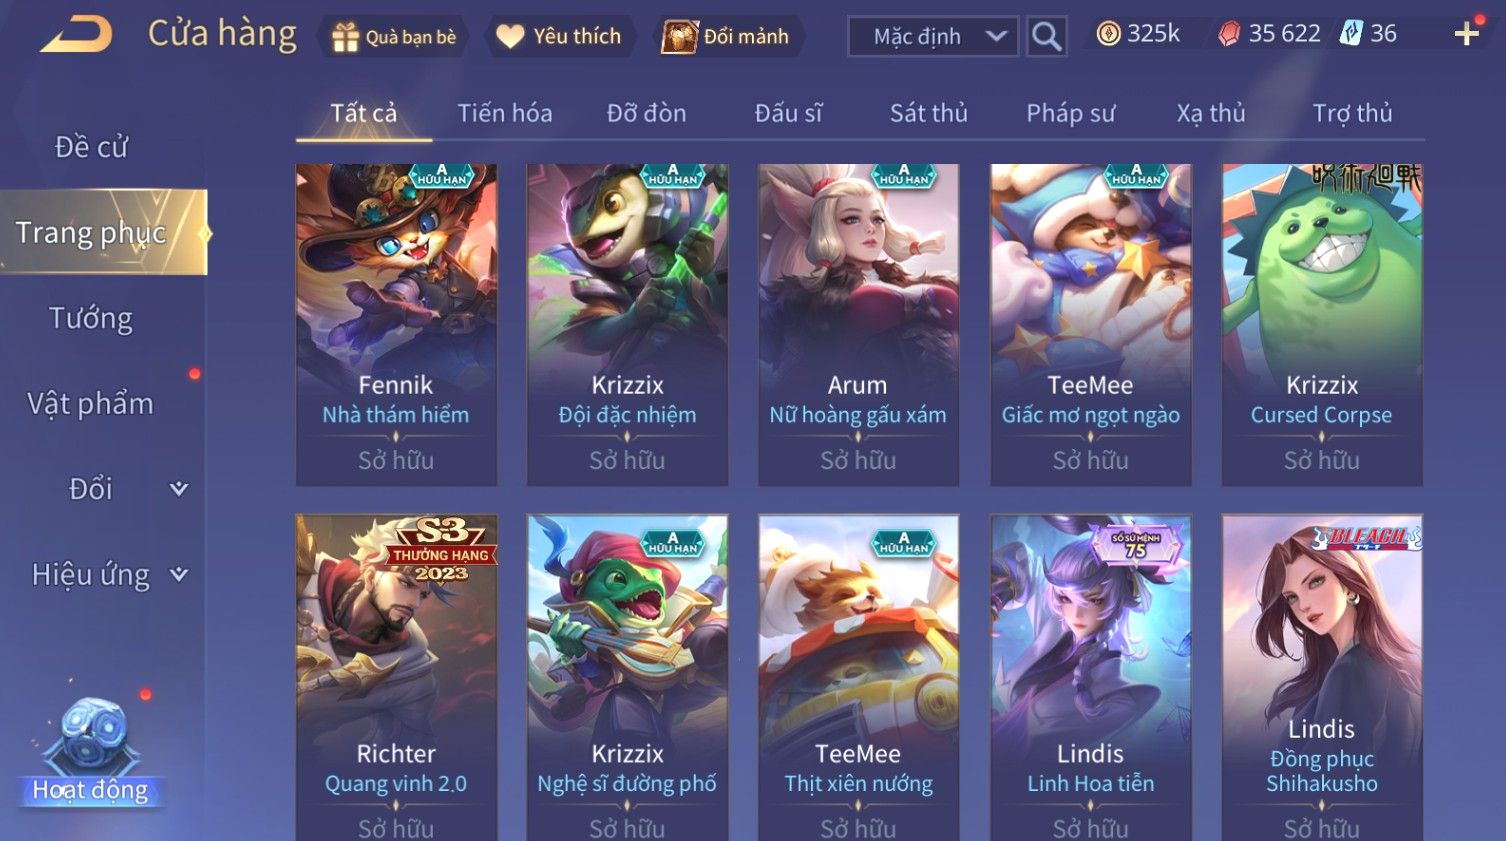Select the Richter Quang vinh 2.0 skin
Screen dimensions: 1506x841
(x=396, y=677)
